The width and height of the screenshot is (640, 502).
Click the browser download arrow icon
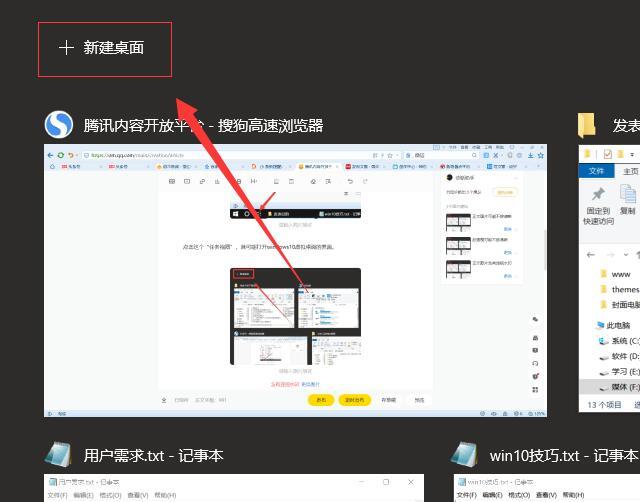point(530,155)
